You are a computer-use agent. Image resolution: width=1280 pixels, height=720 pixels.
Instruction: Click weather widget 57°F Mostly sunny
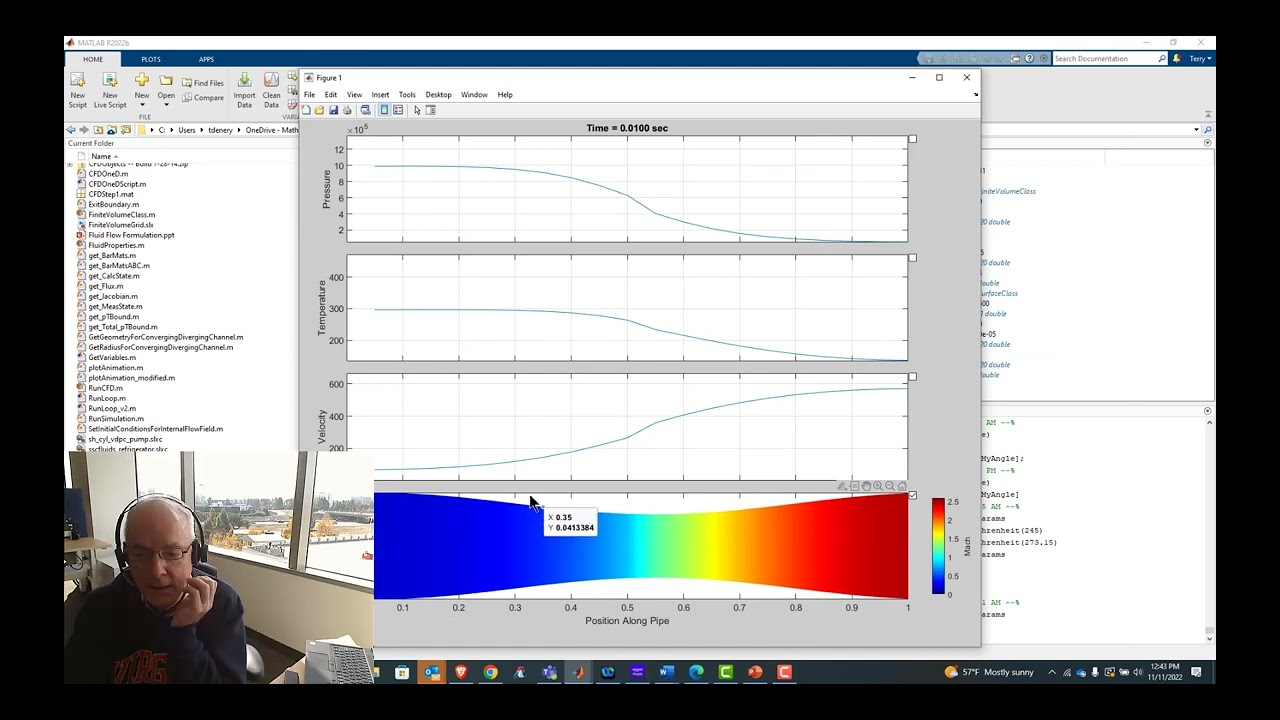[989, 672]
